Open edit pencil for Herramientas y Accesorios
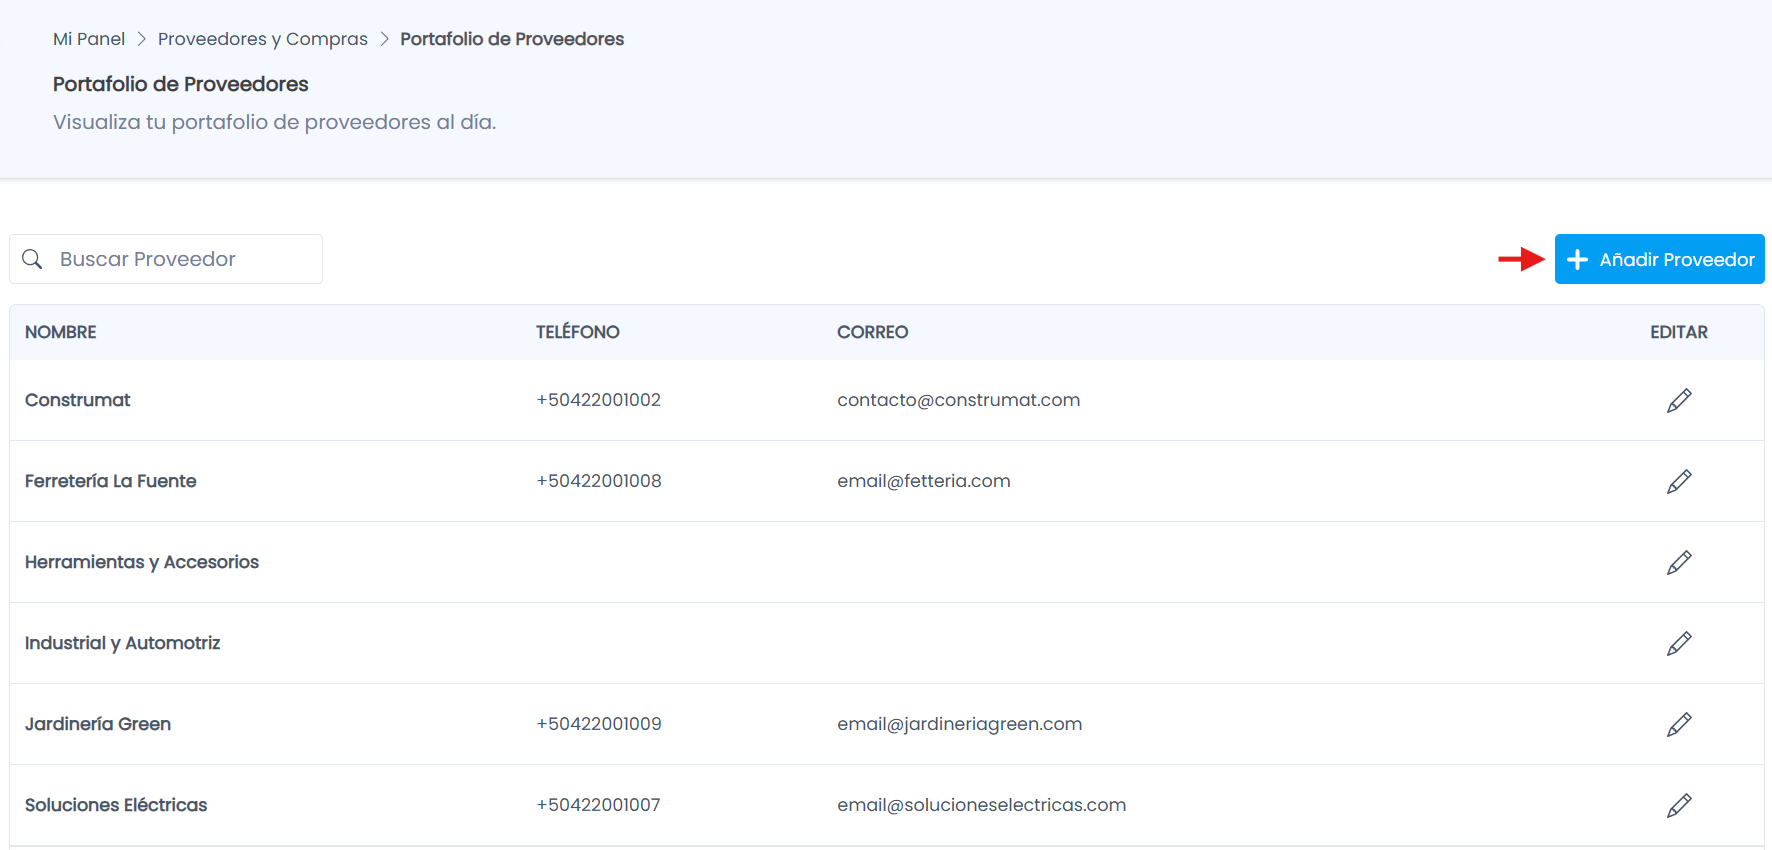 pos(1679,562)
